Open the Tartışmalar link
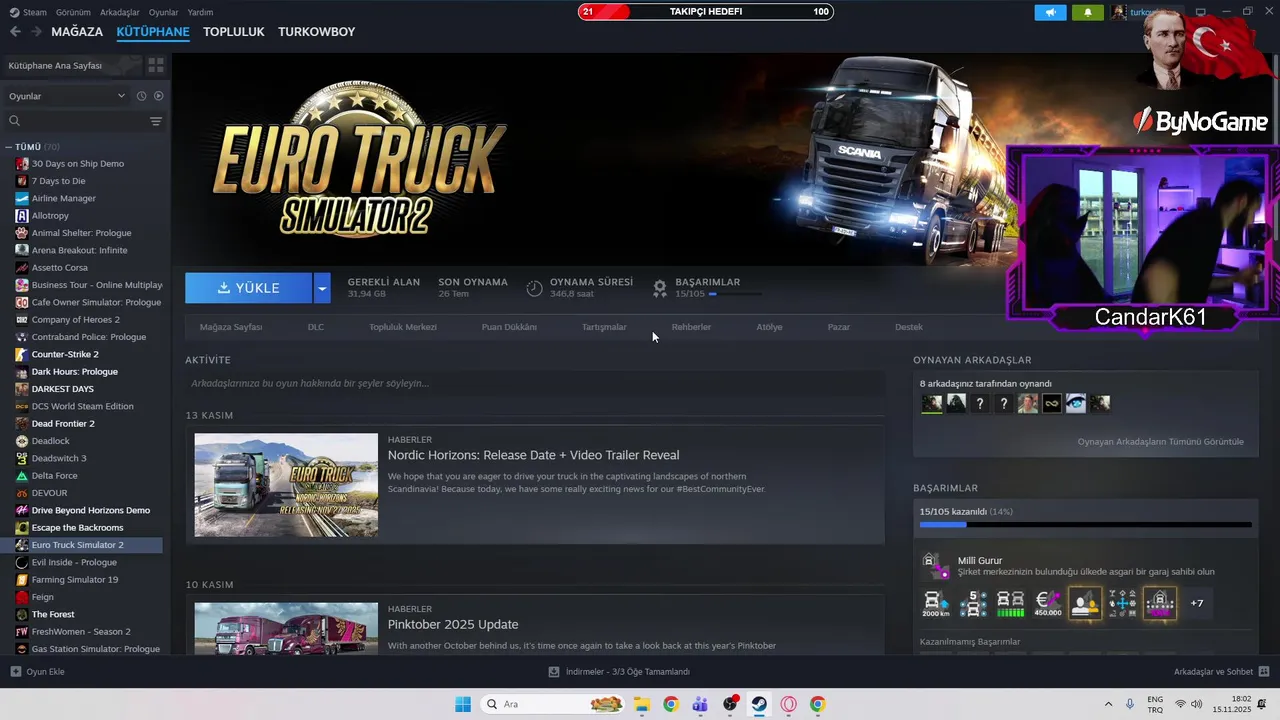This screenshot has width=1280, height=720. pos(604,327)
